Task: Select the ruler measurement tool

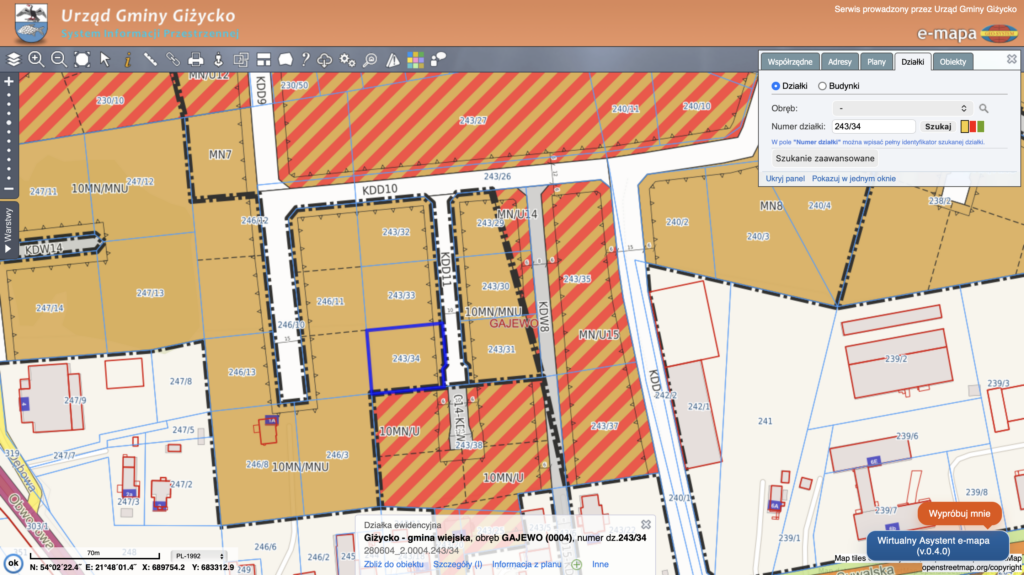Action: click(x=150, y=59)
